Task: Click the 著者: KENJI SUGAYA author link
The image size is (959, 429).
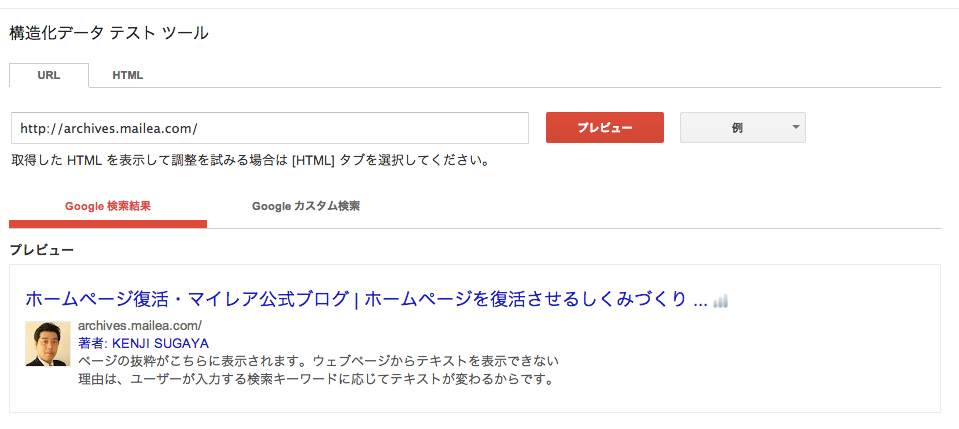Action: coord(144,343)
